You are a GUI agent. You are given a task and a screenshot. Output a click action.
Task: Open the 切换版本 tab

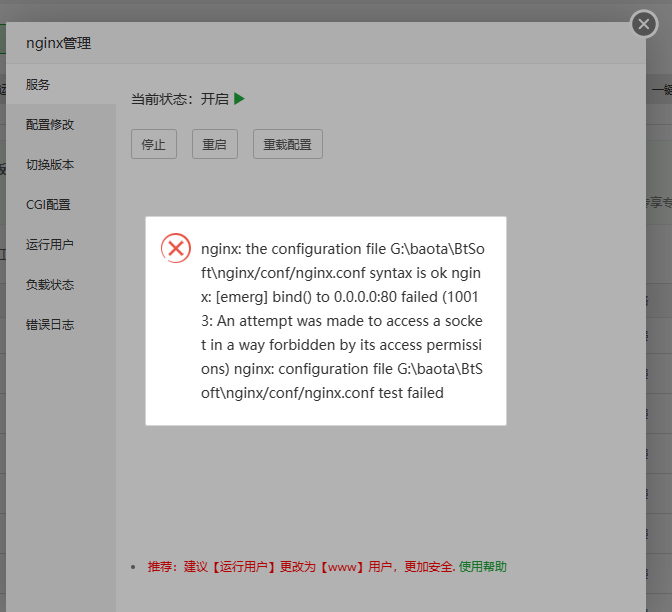[61, 165]
